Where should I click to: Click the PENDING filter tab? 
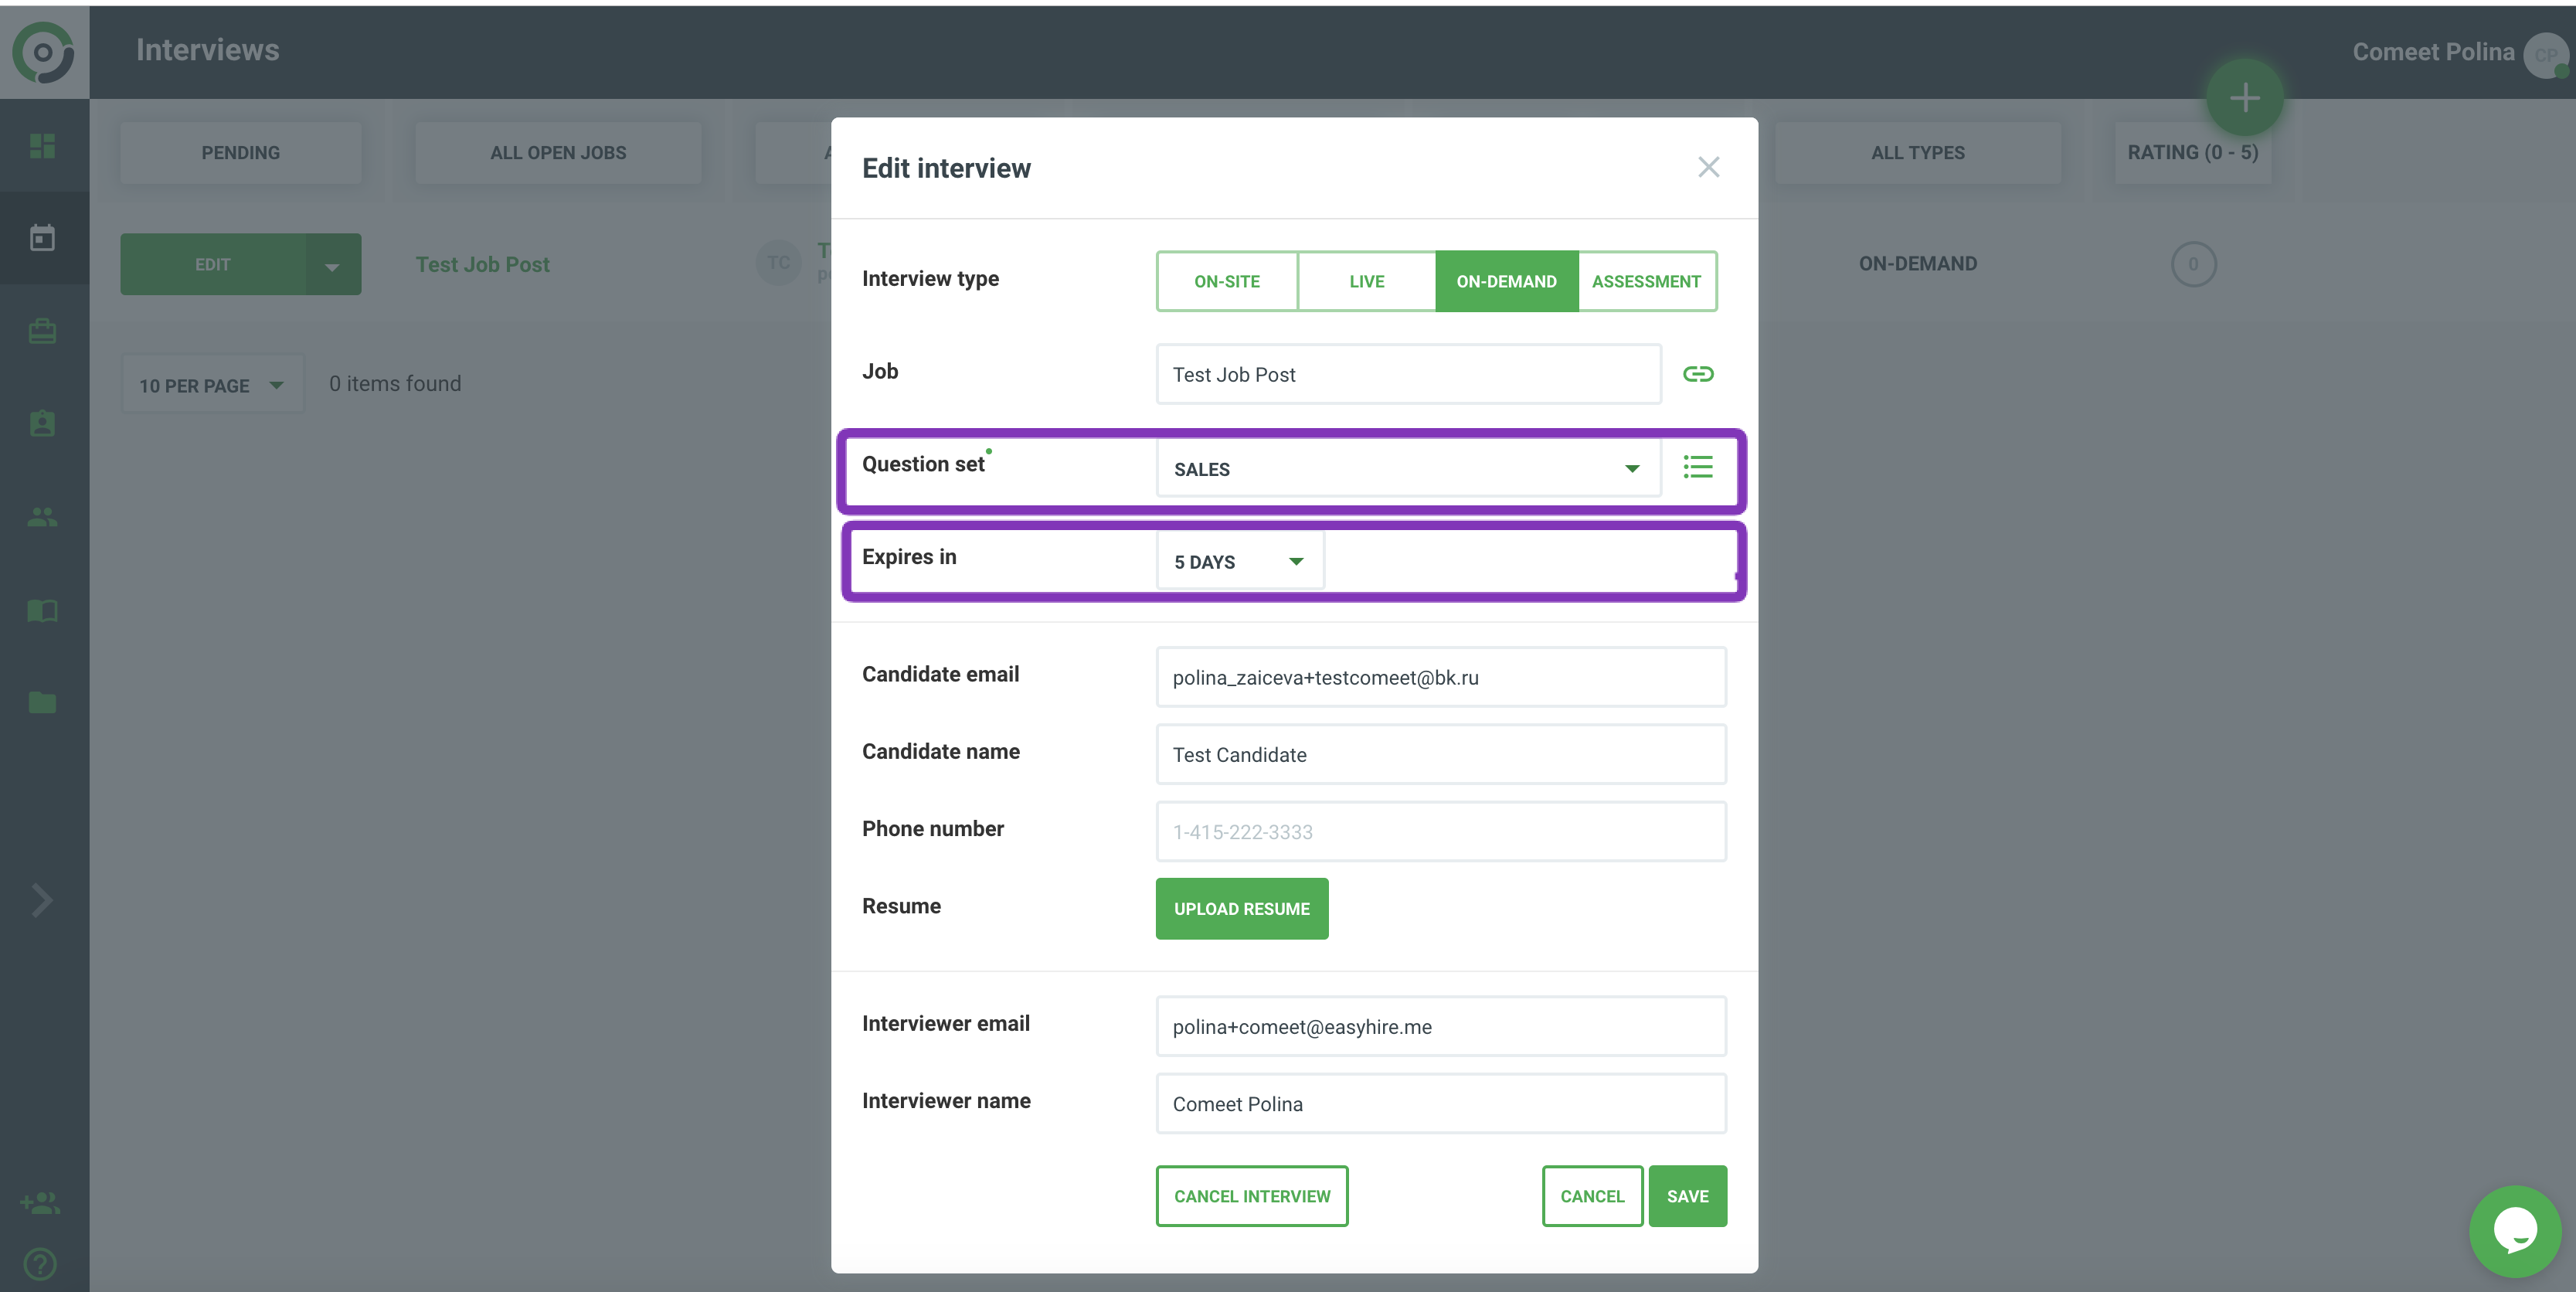point(240,153)
